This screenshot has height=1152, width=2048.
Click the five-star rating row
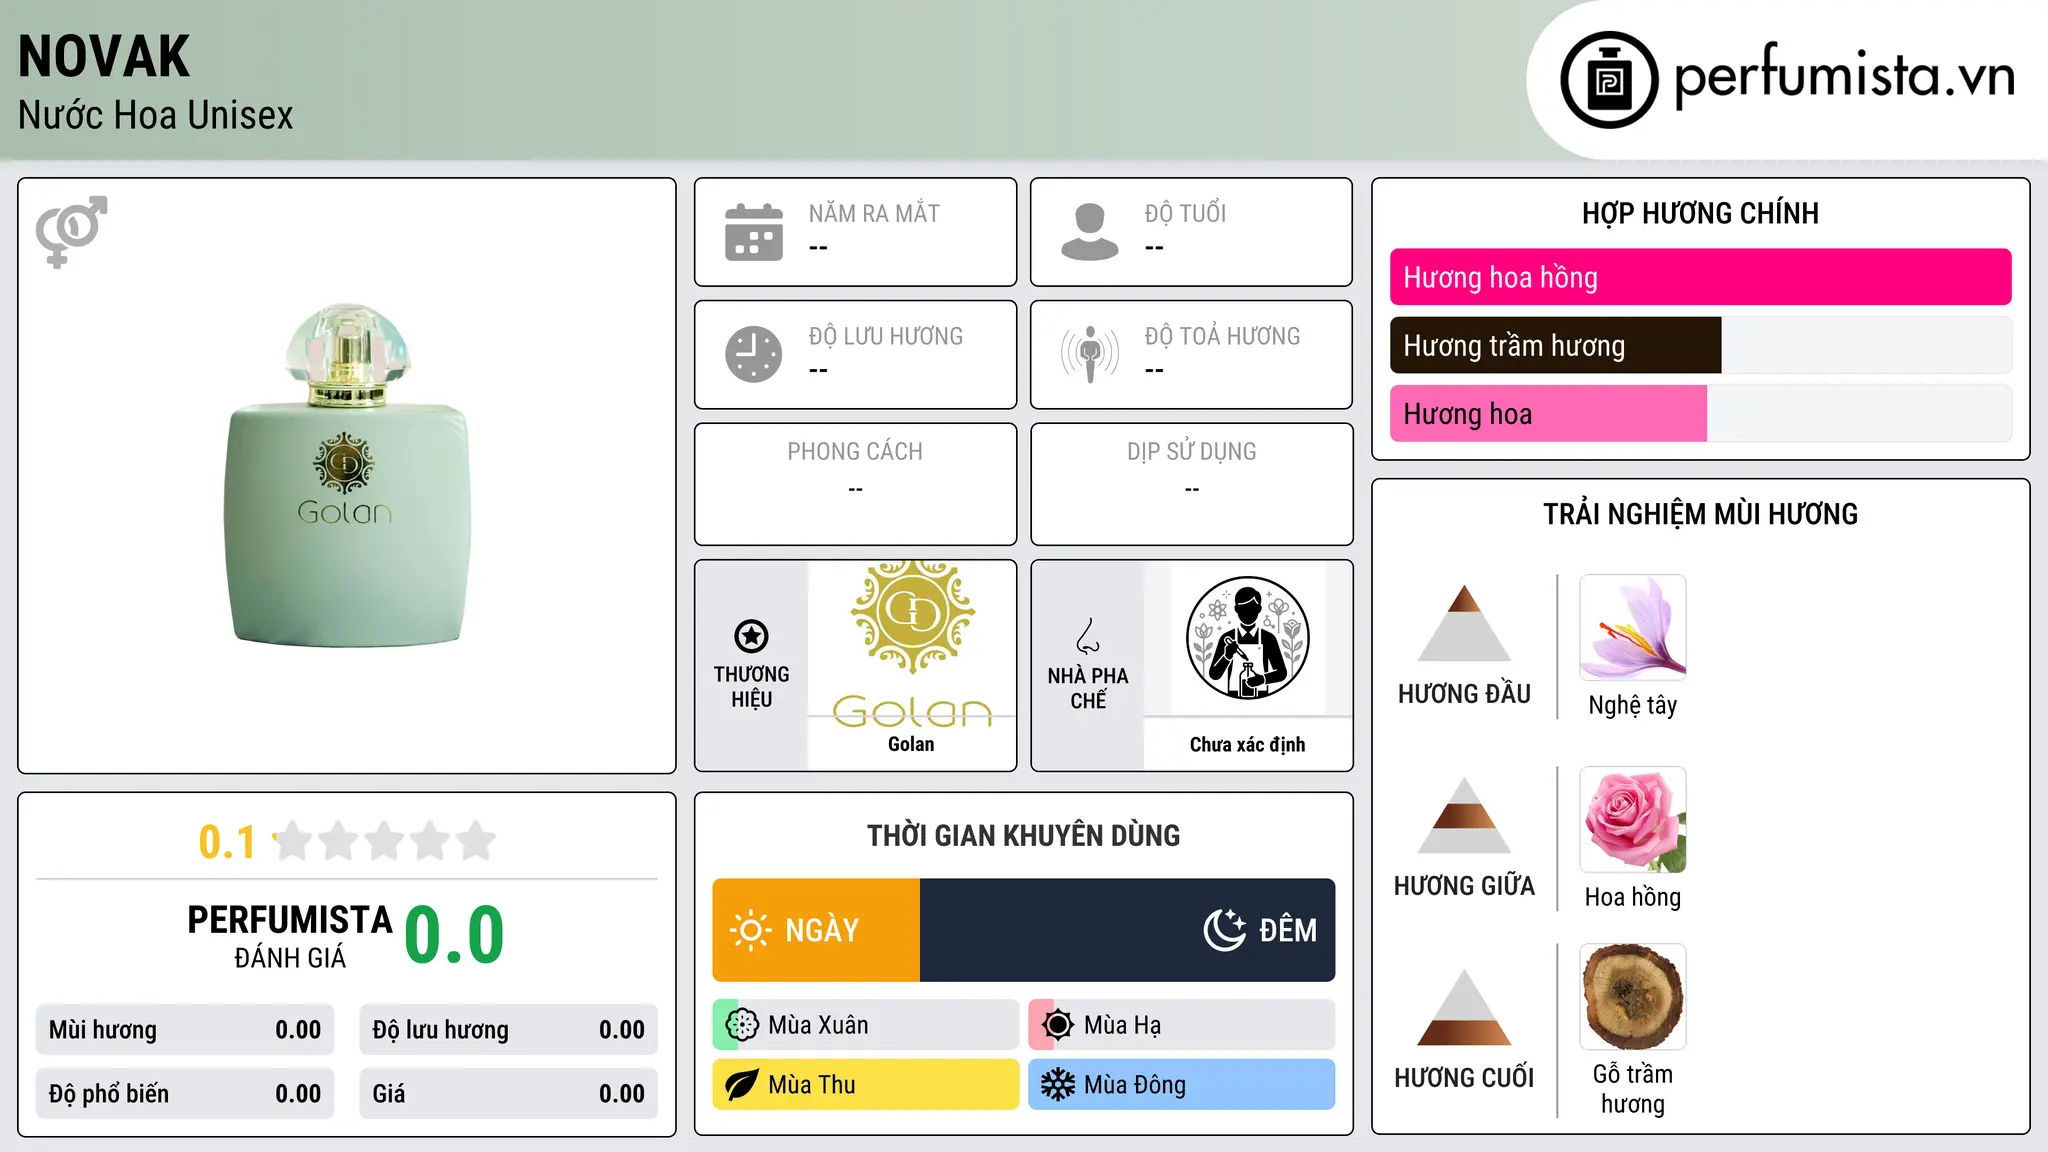385,841
